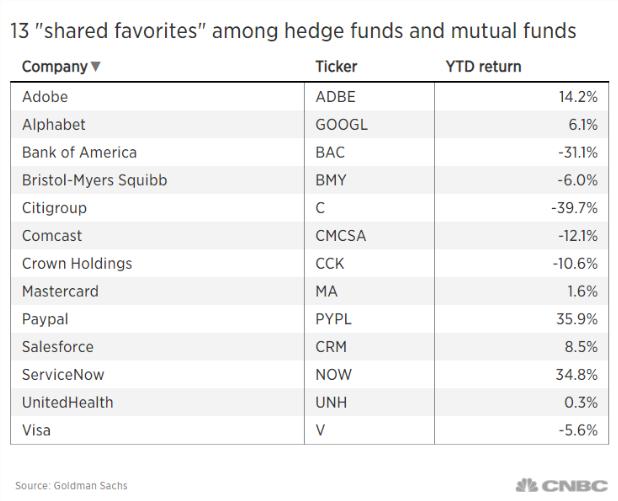Click the YTD return column header
This screenshot has height=501, width=618.
pos(483,67)
